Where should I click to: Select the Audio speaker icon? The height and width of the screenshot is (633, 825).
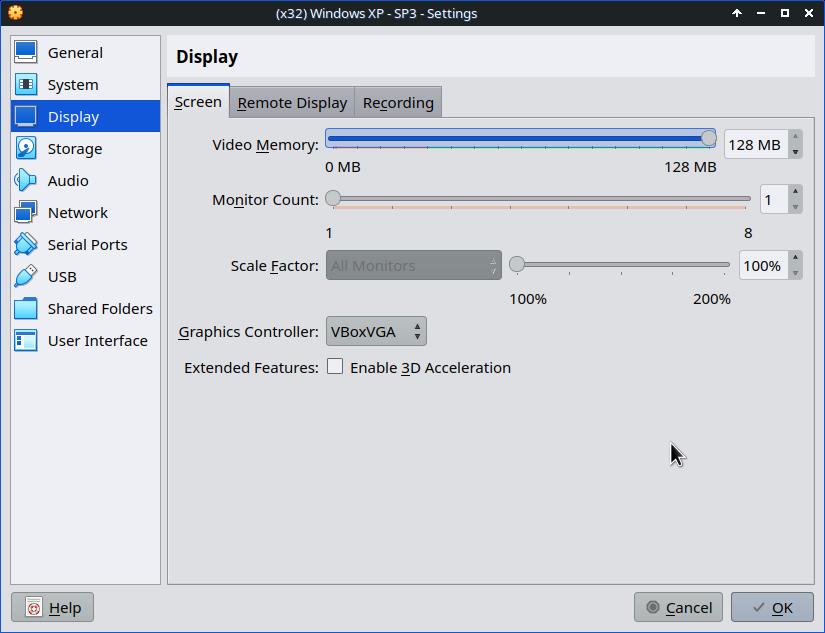[26, 180]
